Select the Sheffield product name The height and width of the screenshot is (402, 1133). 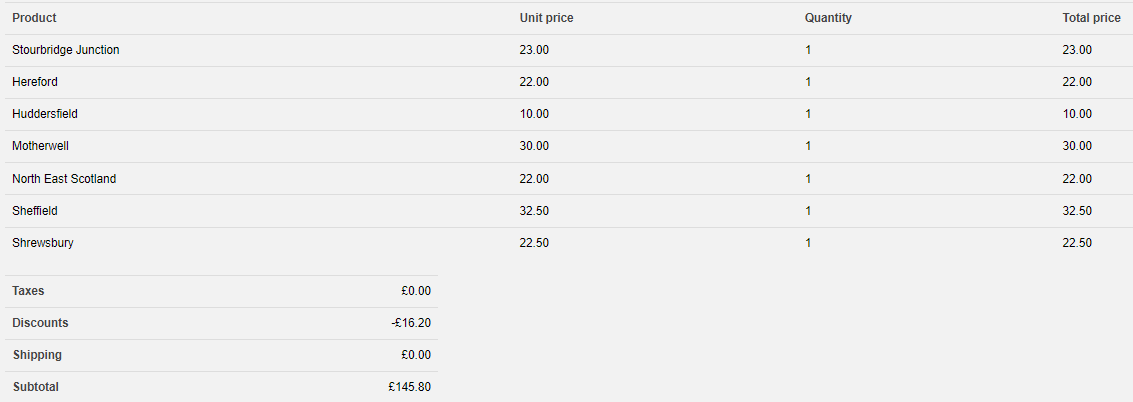[35, 211]
